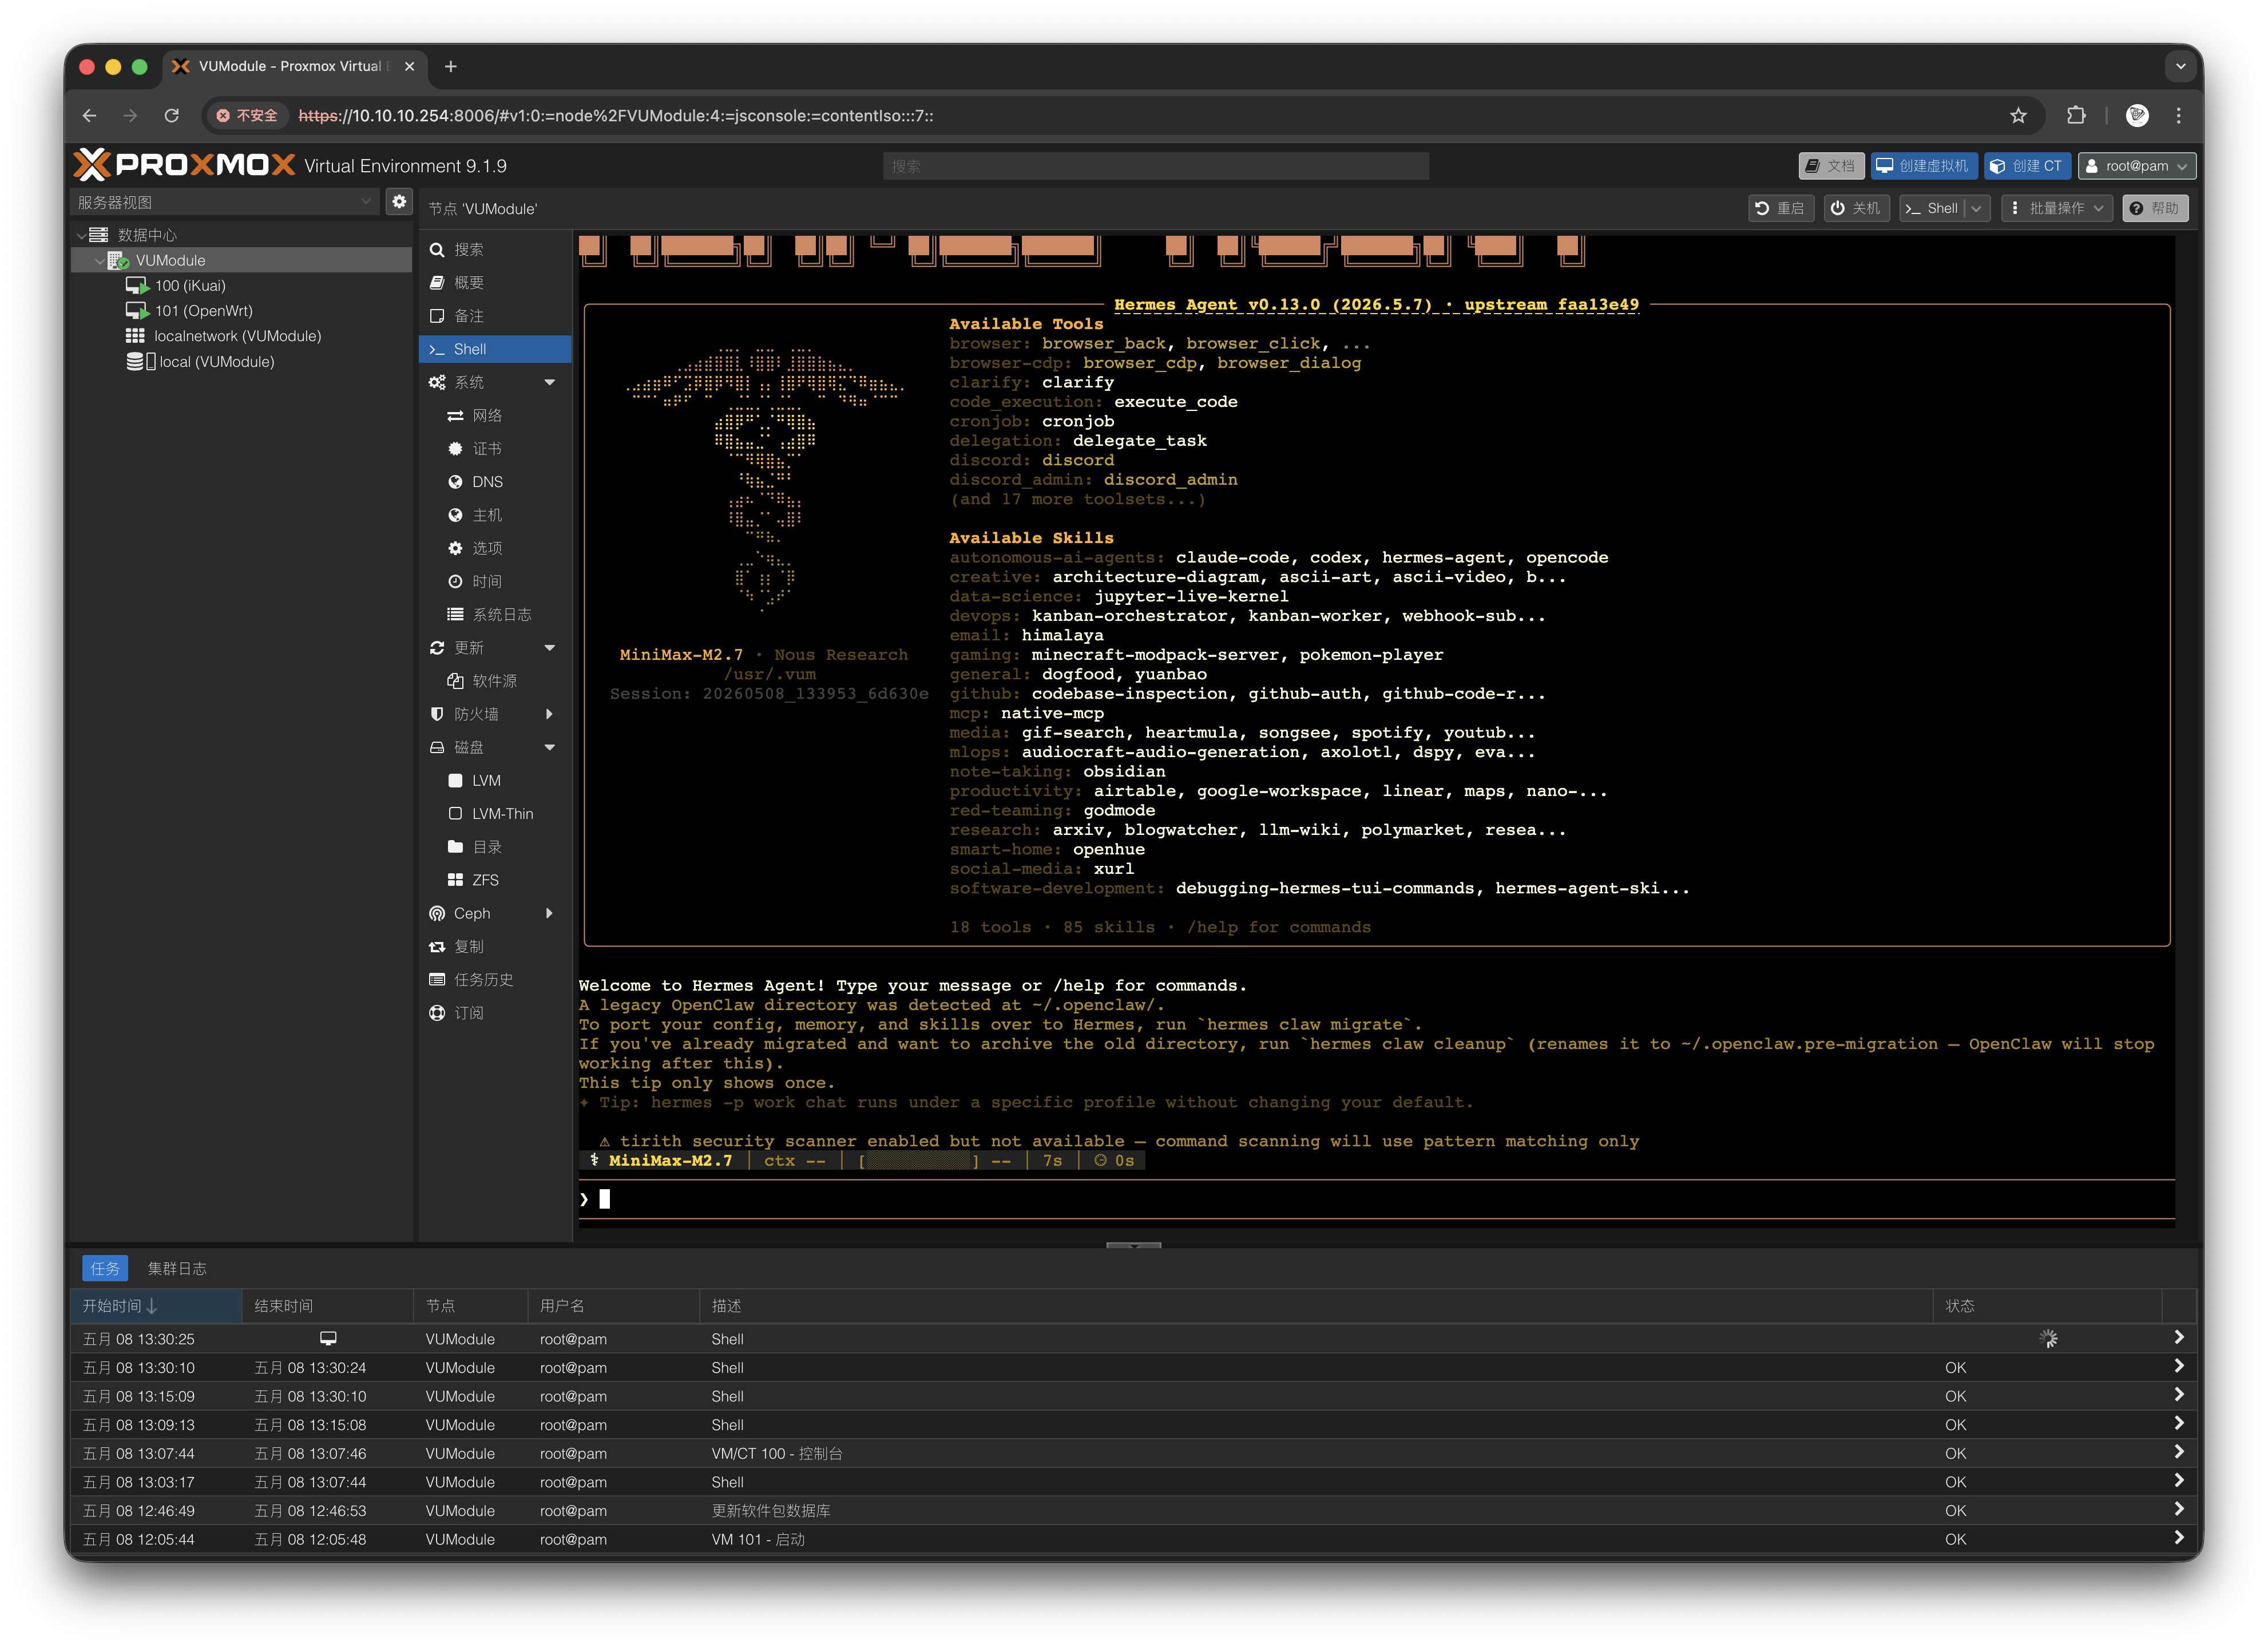Image resolution: width=2268 pixels, height=1647 pixels.
Task: Switch to the 集群日志 tab
Action: click(177, 1268)
